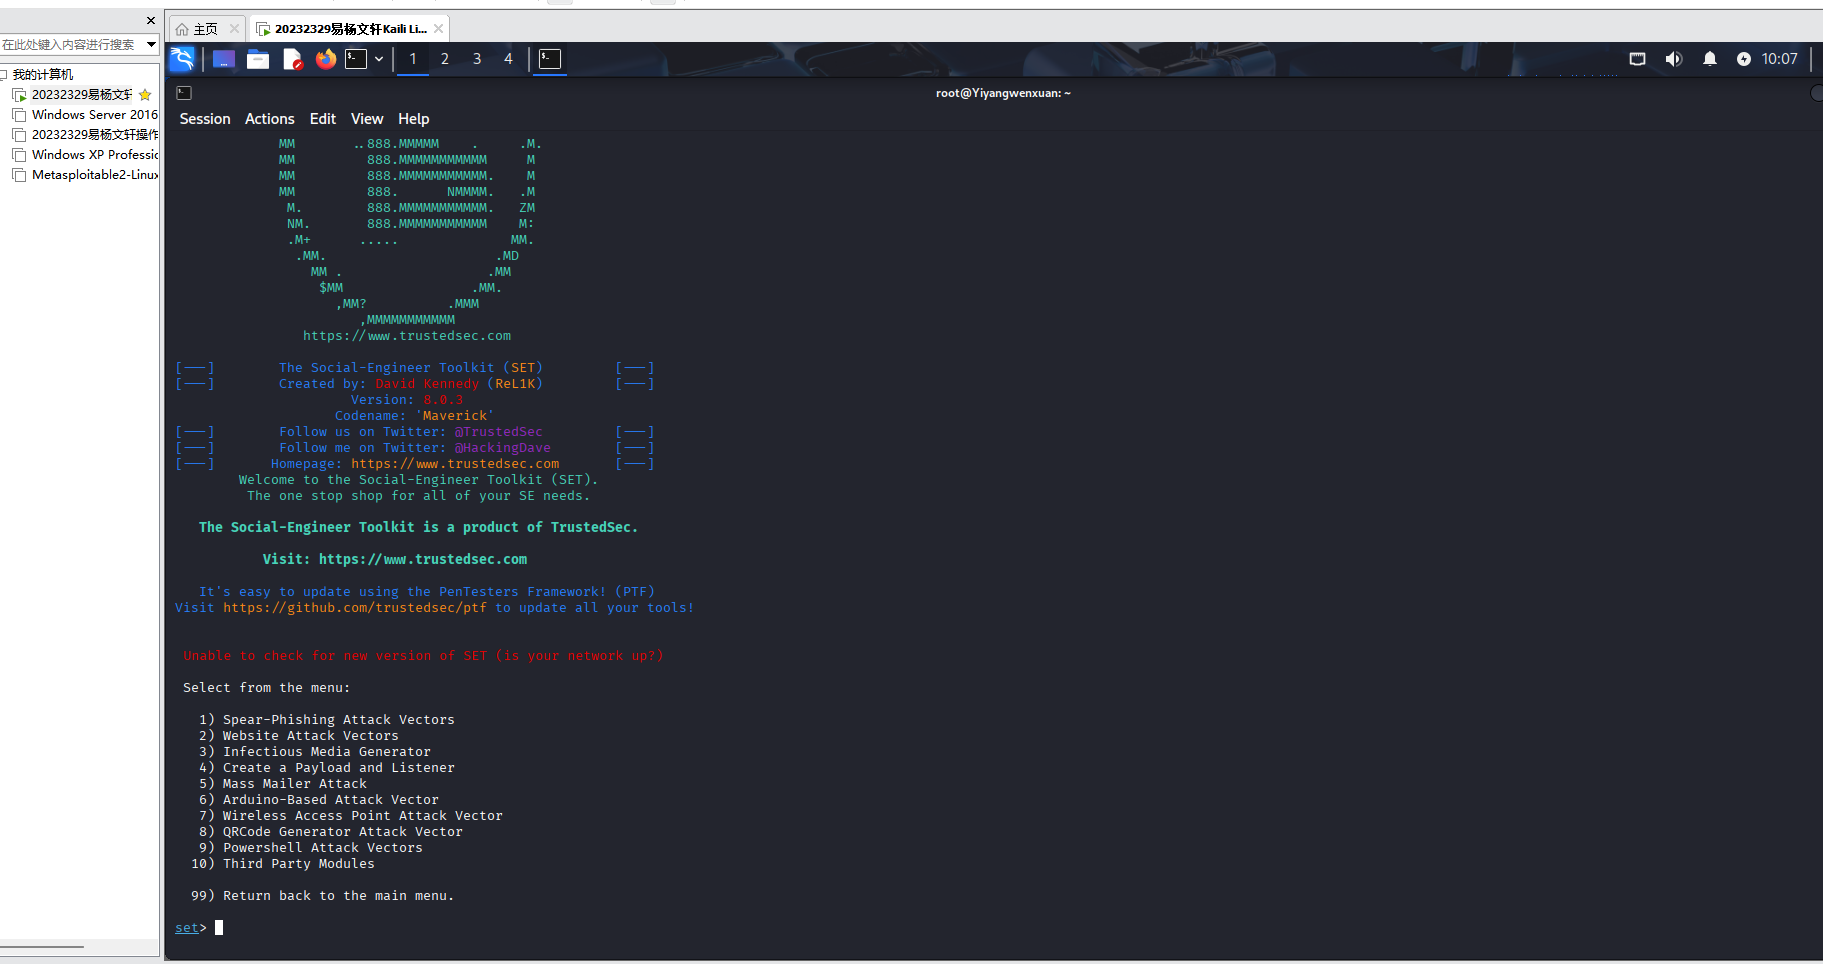
Task: Close the 主页 tab
Action: pyautogui.click(x=234, y=29)
